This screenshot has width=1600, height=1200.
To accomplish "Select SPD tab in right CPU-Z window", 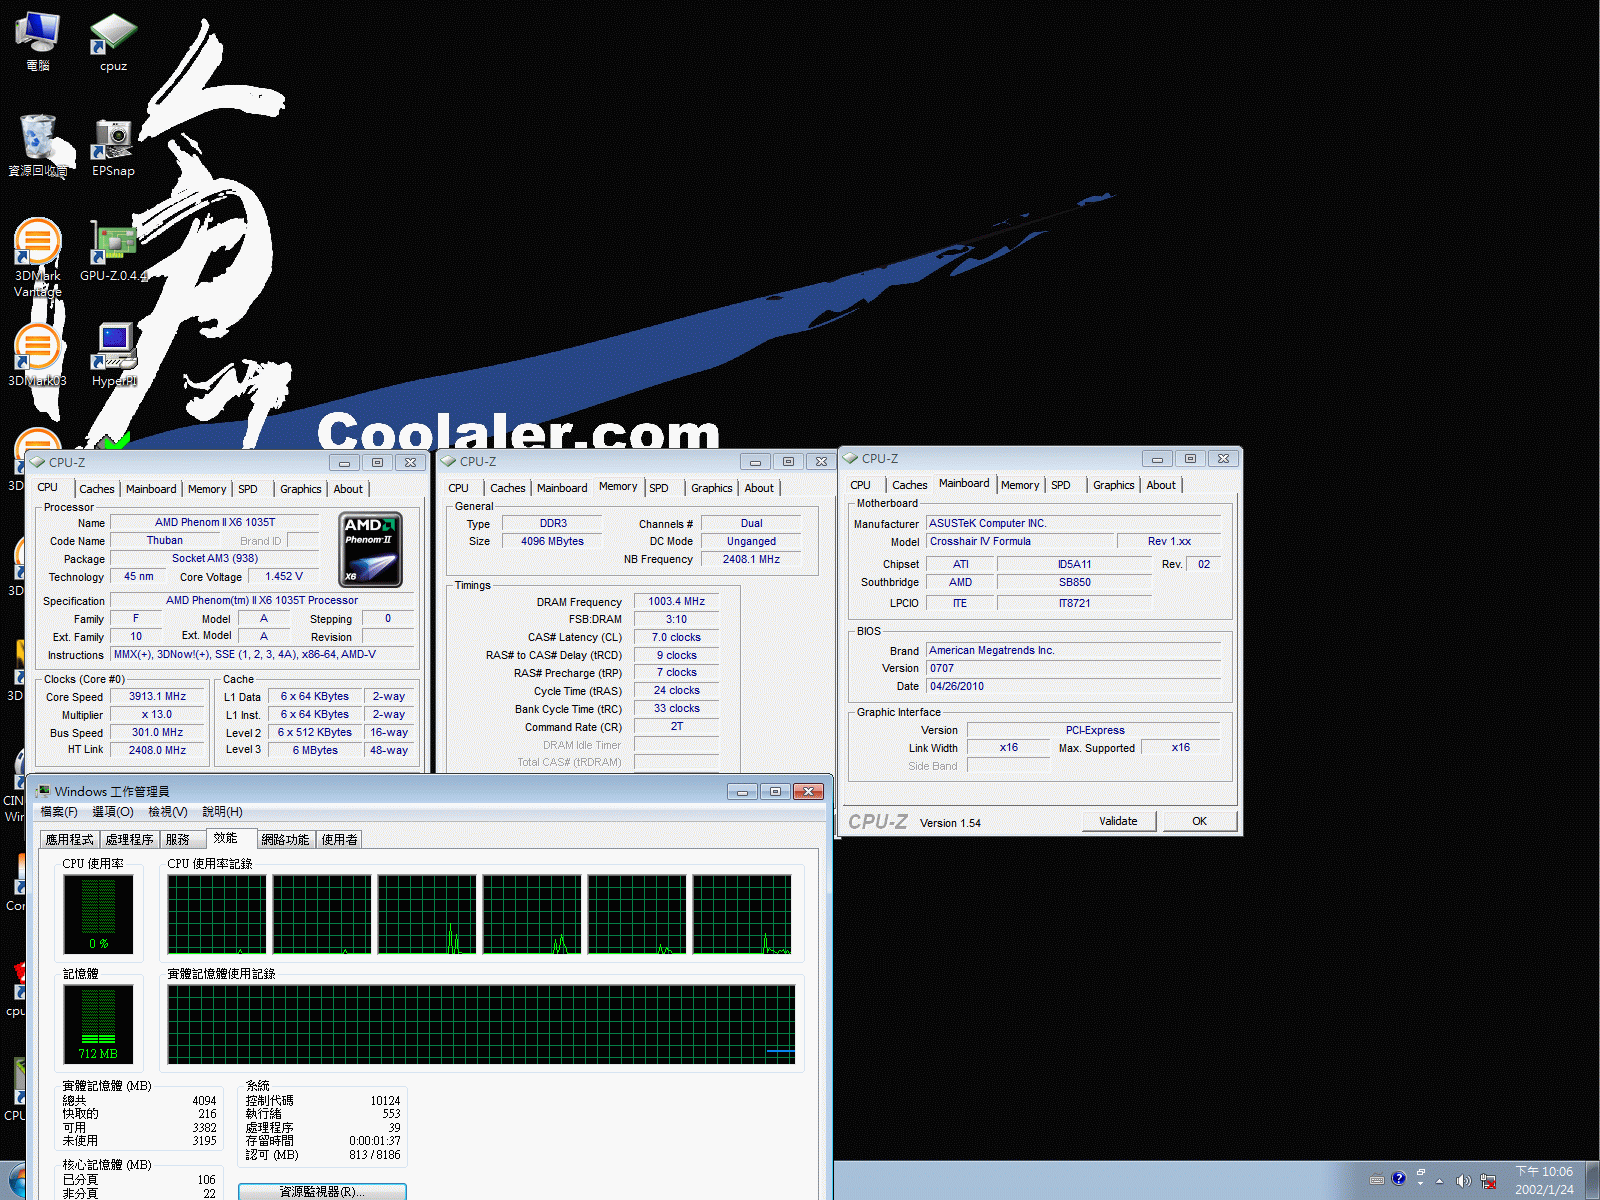I will click(1061, 485).
